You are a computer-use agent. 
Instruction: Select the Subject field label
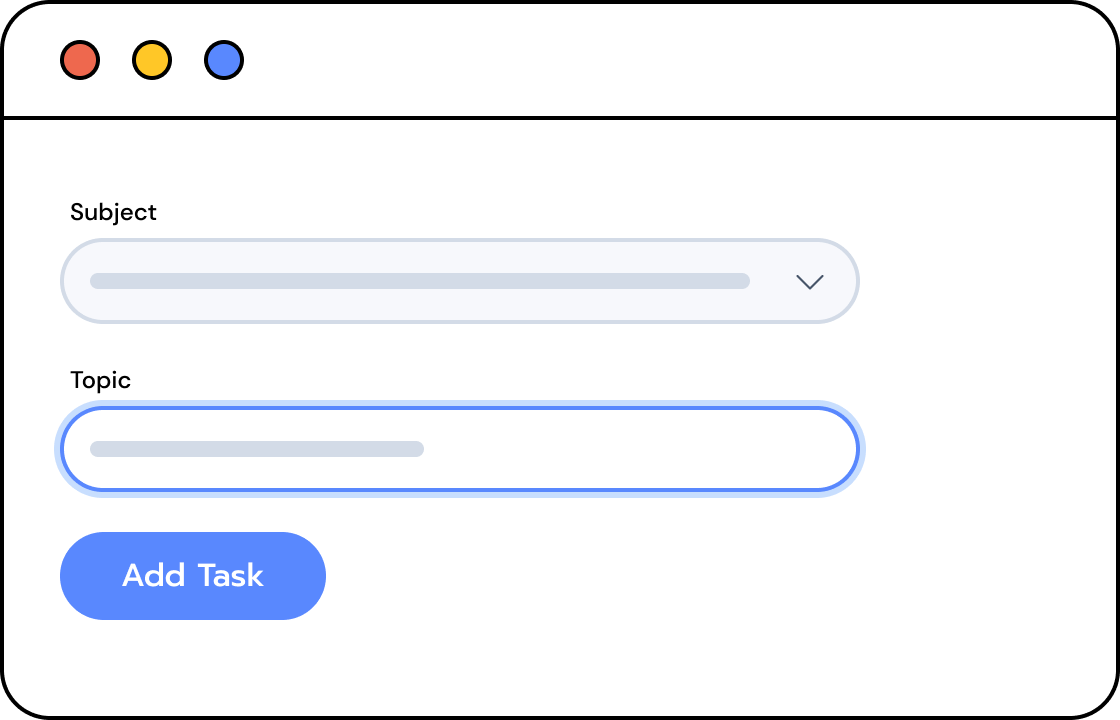click(113, 212)
